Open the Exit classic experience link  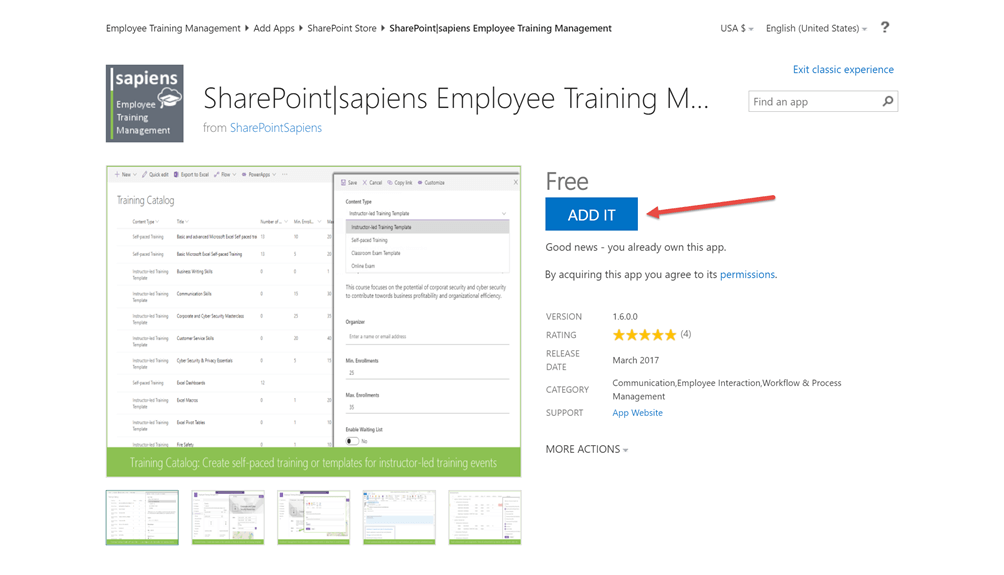[x=843, y=70]
